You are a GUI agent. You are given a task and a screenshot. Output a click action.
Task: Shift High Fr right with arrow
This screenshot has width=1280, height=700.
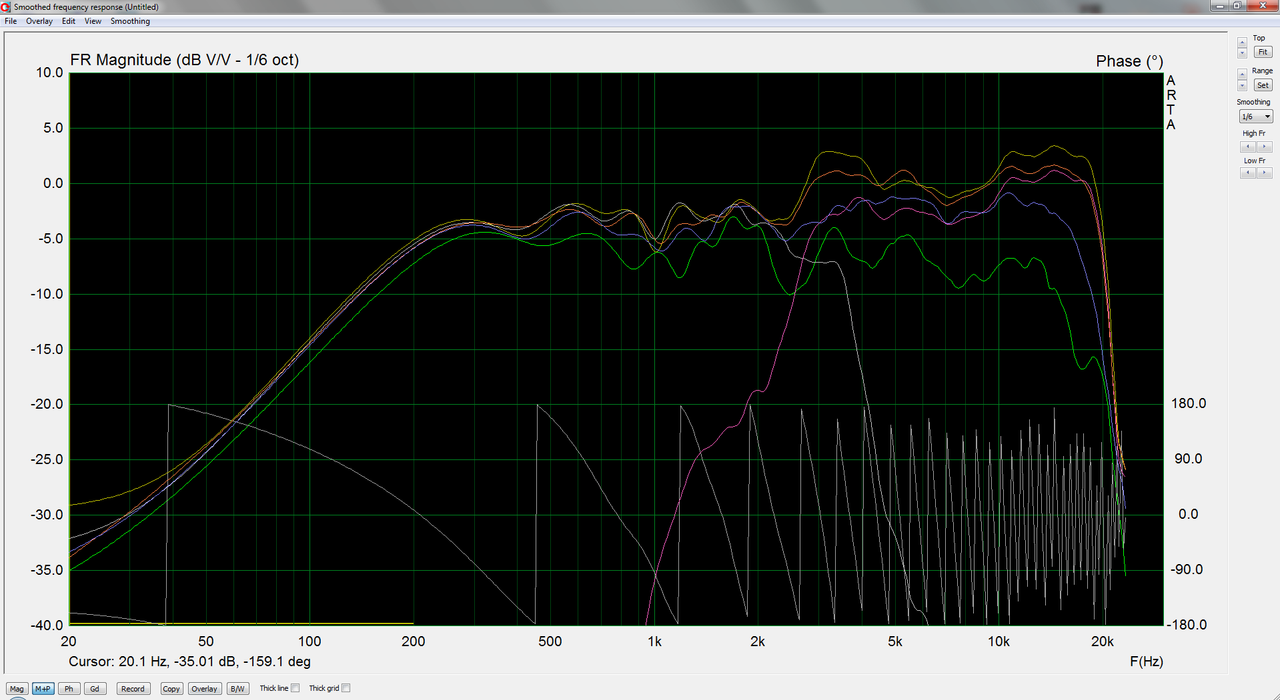[1264, 147]
